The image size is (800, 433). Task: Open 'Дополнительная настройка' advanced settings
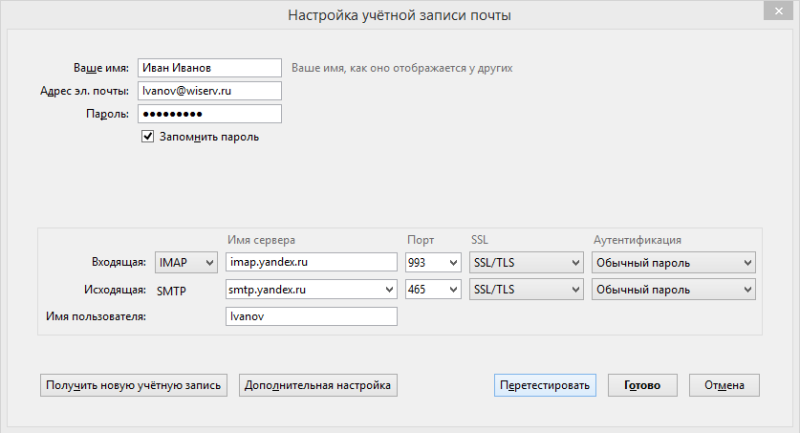(x=318, y=385)
